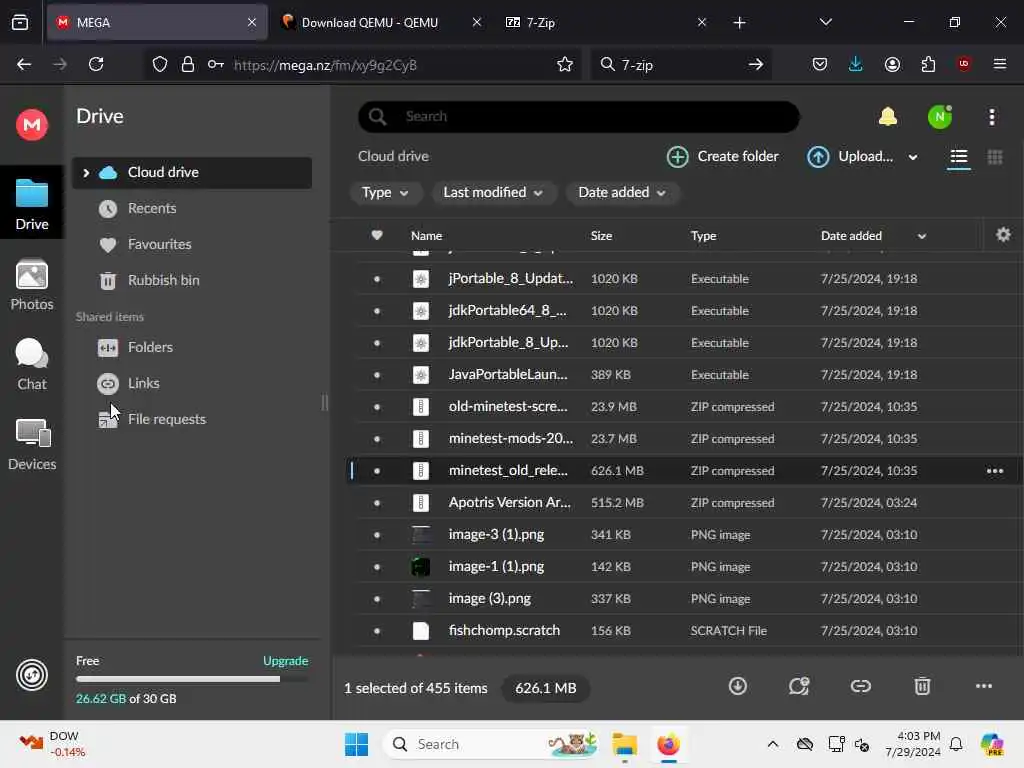
Task: Open the uBlock Origin extension icon
Action: click(963, 64)
